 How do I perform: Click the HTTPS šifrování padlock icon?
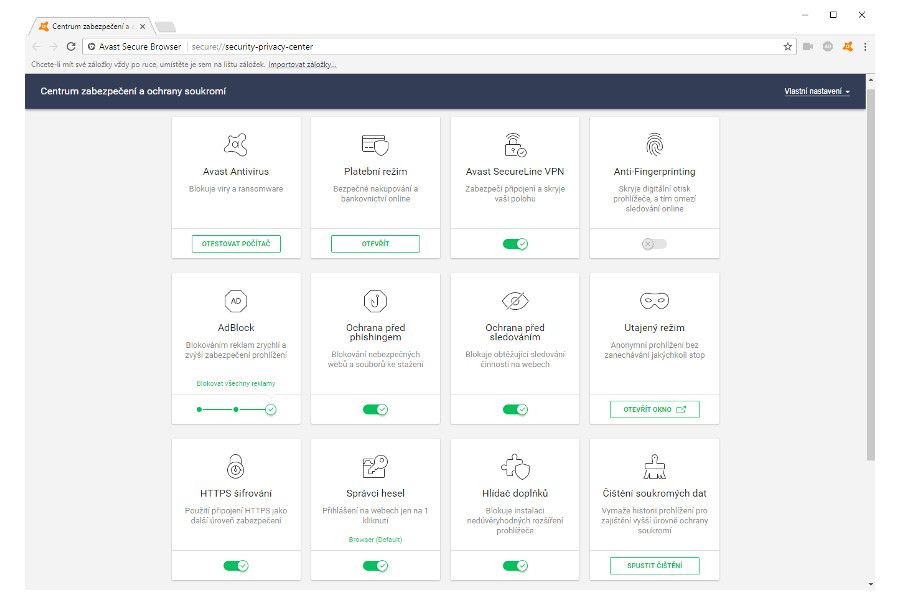coord(236,466)
